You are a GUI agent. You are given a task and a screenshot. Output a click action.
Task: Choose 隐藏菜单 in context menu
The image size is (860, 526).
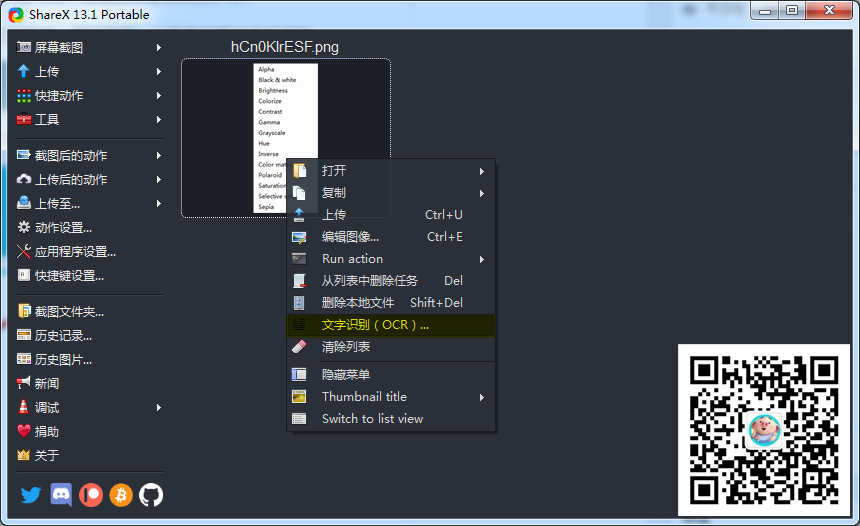click(391, 375)
